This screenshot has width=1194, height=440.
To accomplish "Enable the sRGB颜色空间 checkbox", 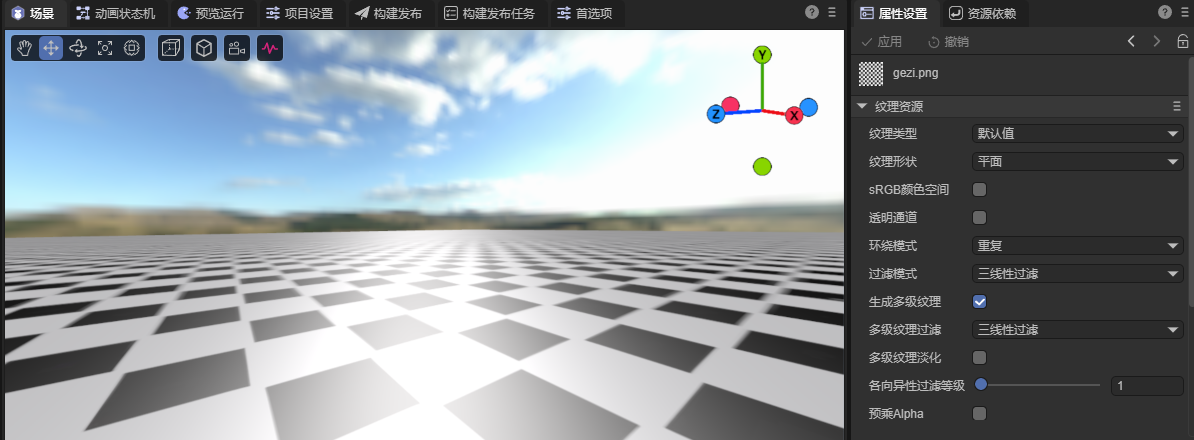I will click(980, 189).
